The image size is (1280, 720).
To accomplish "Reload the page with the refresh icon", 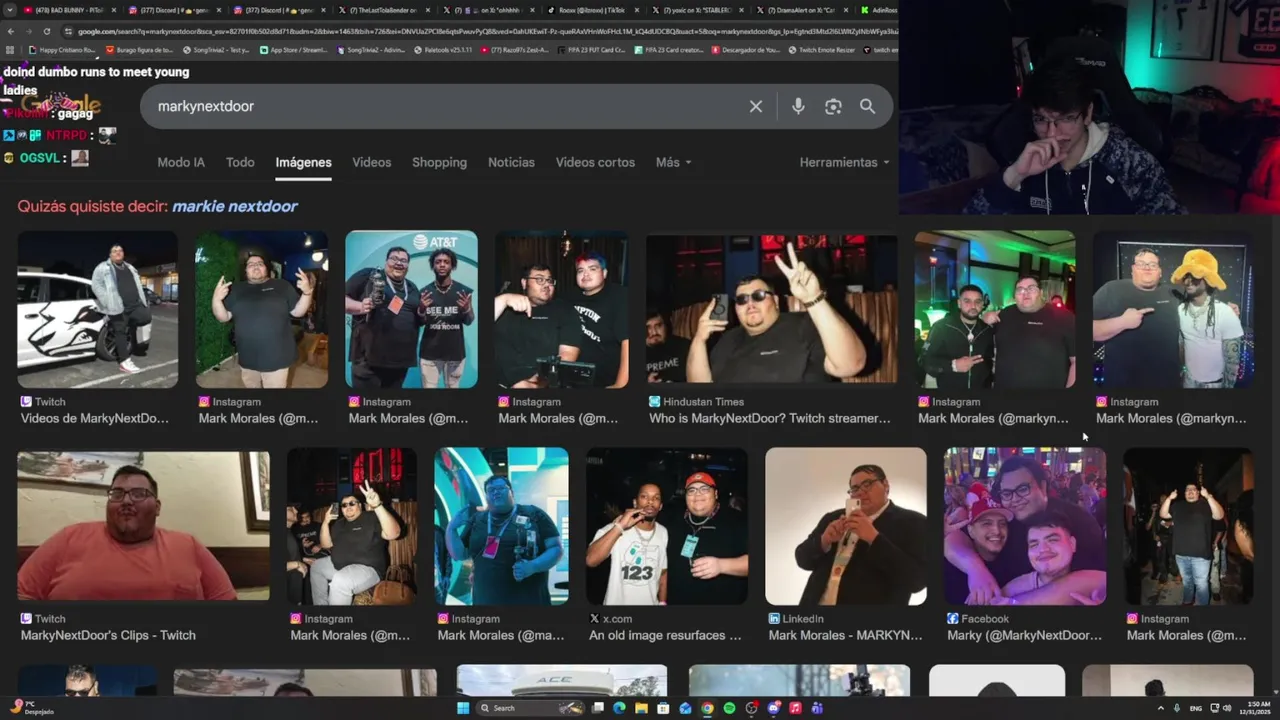I will tap(46, 31).
